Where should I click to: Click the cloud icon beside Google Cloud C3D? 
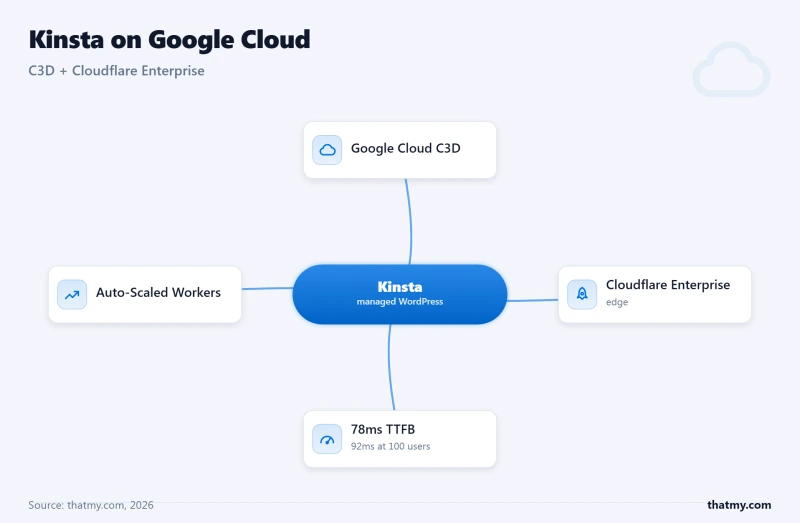pos(327,150)
